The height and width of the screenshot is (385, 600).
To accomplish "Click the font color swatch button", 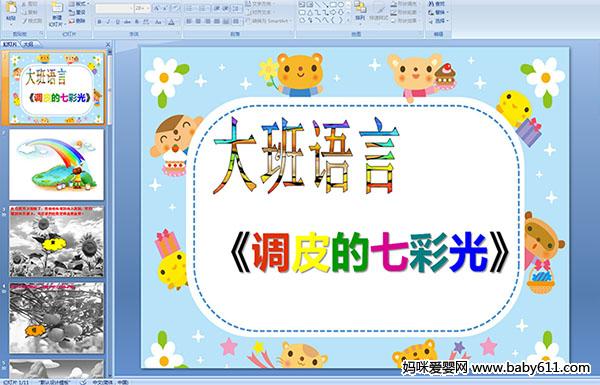I will point(171,22).
